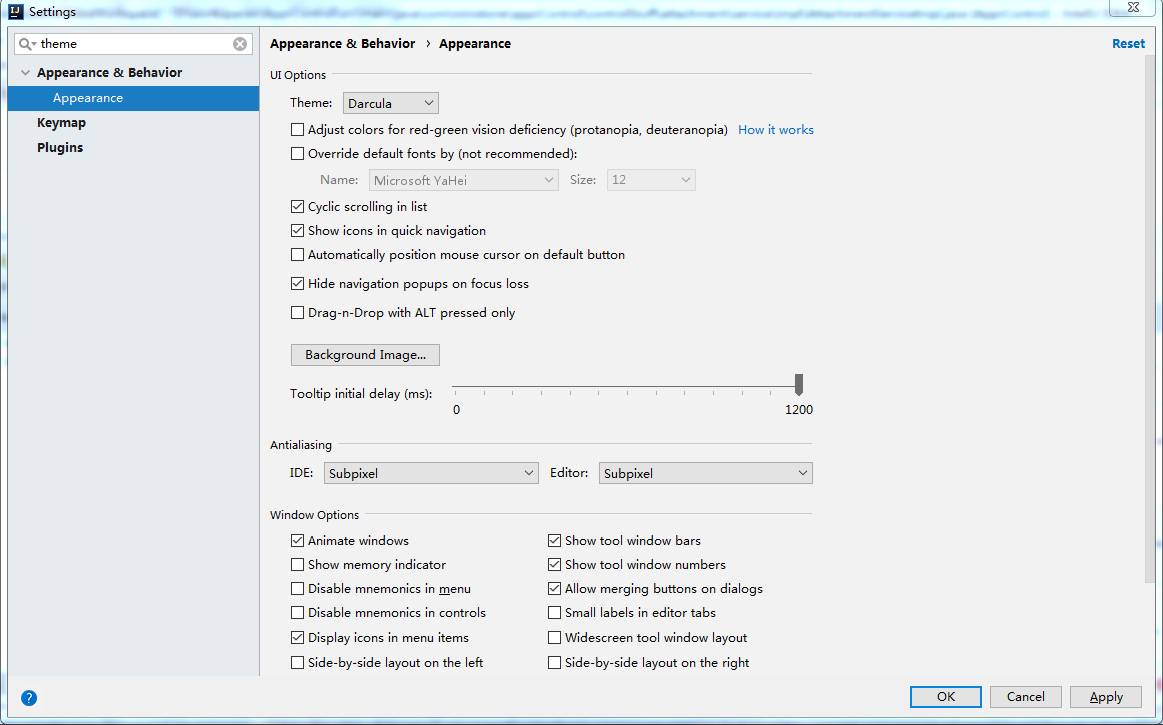Select Keymap in the settings tree
This screenshot has width=1163, height=725.
point(62,122)
